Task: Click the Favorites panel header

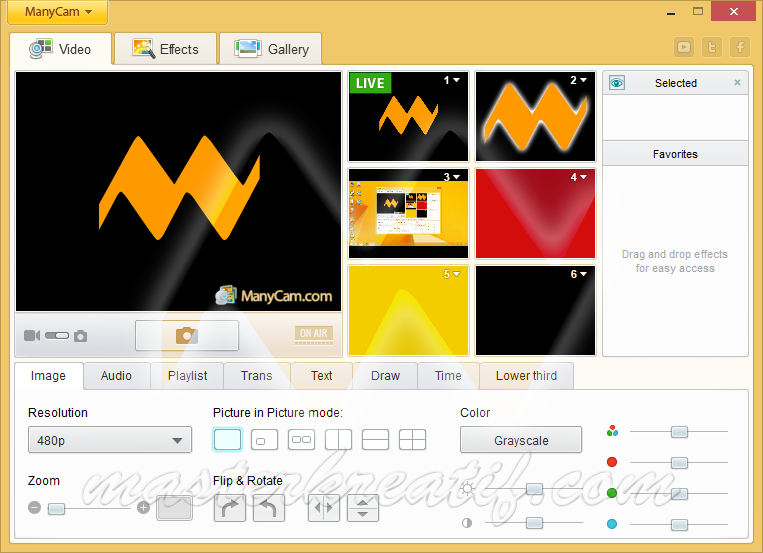Action: (675, 154)
